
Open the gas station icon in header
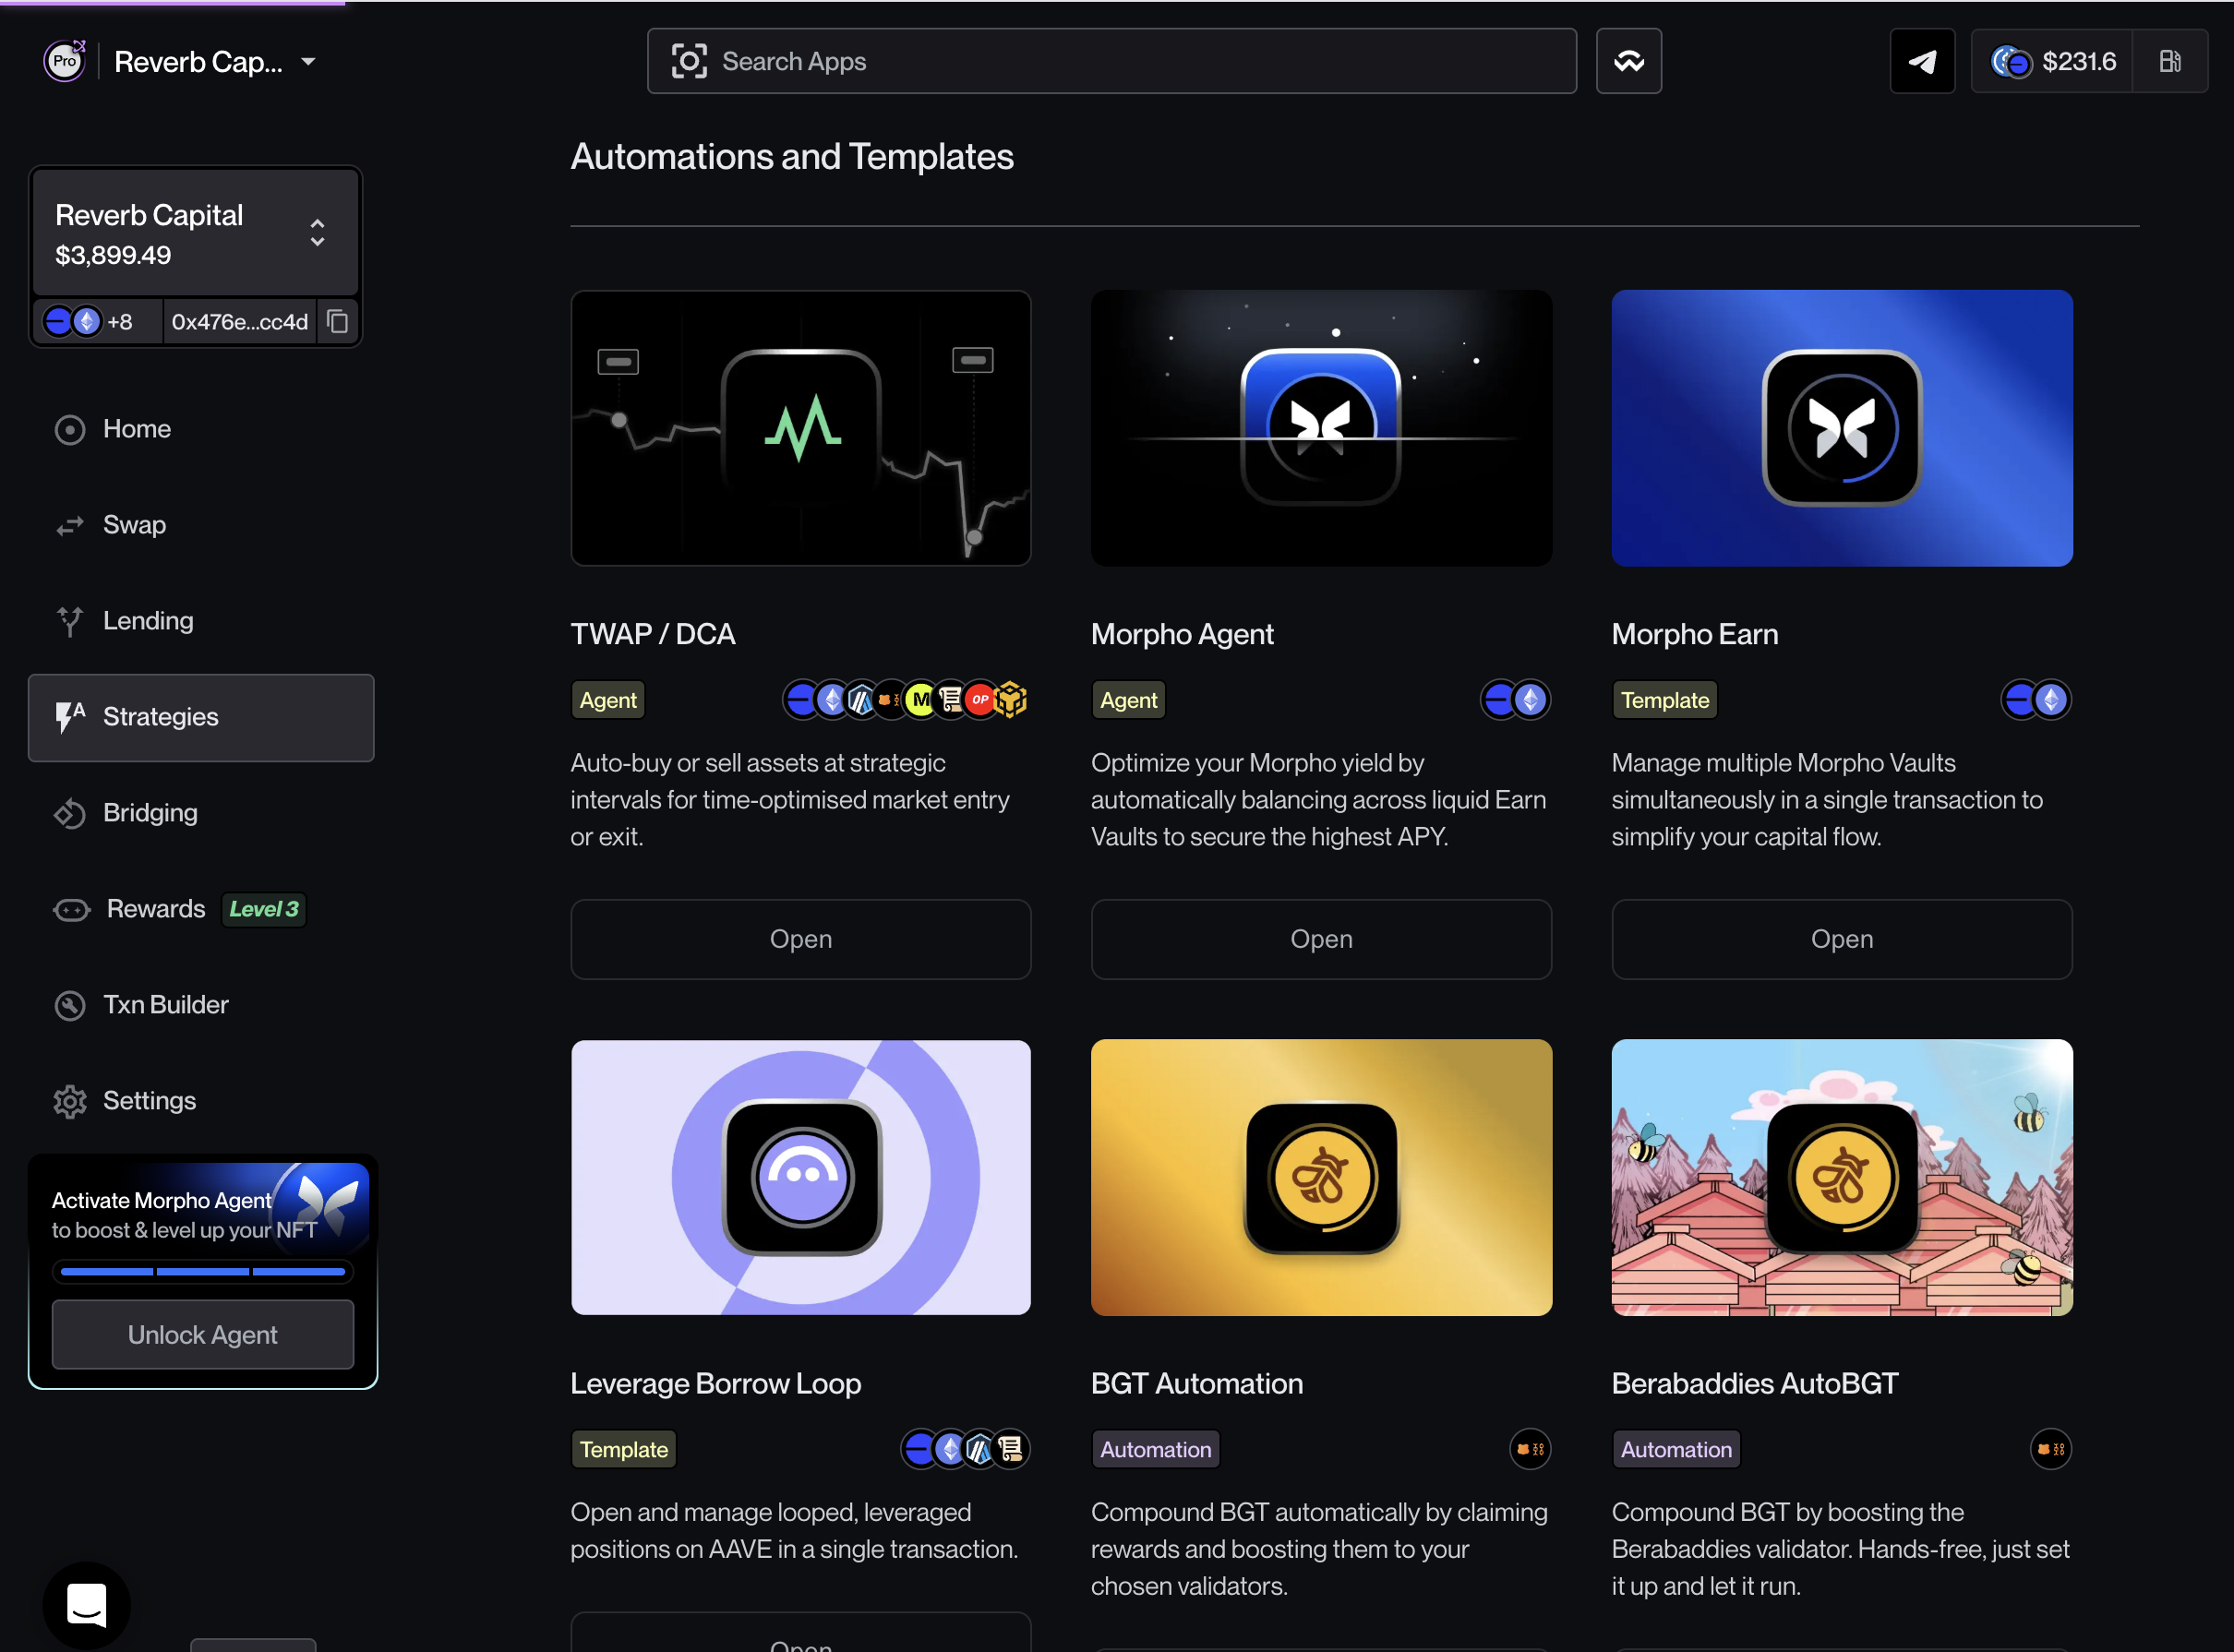(x=2169, y=62)
